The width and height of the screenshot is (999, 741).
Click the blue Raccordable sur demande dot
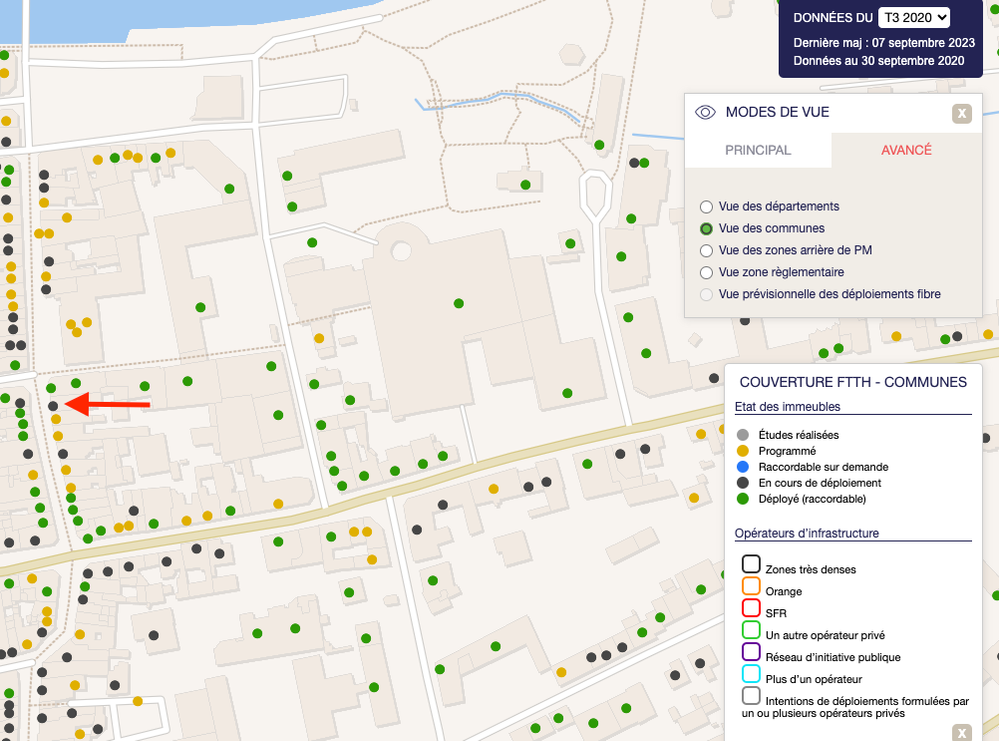742,467
